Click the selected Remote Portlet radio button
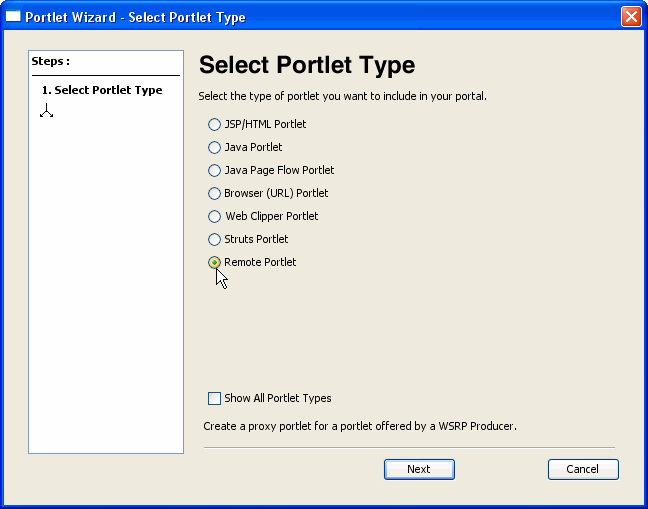The width and height of the screenshot is (648, 509). (214, 263)
